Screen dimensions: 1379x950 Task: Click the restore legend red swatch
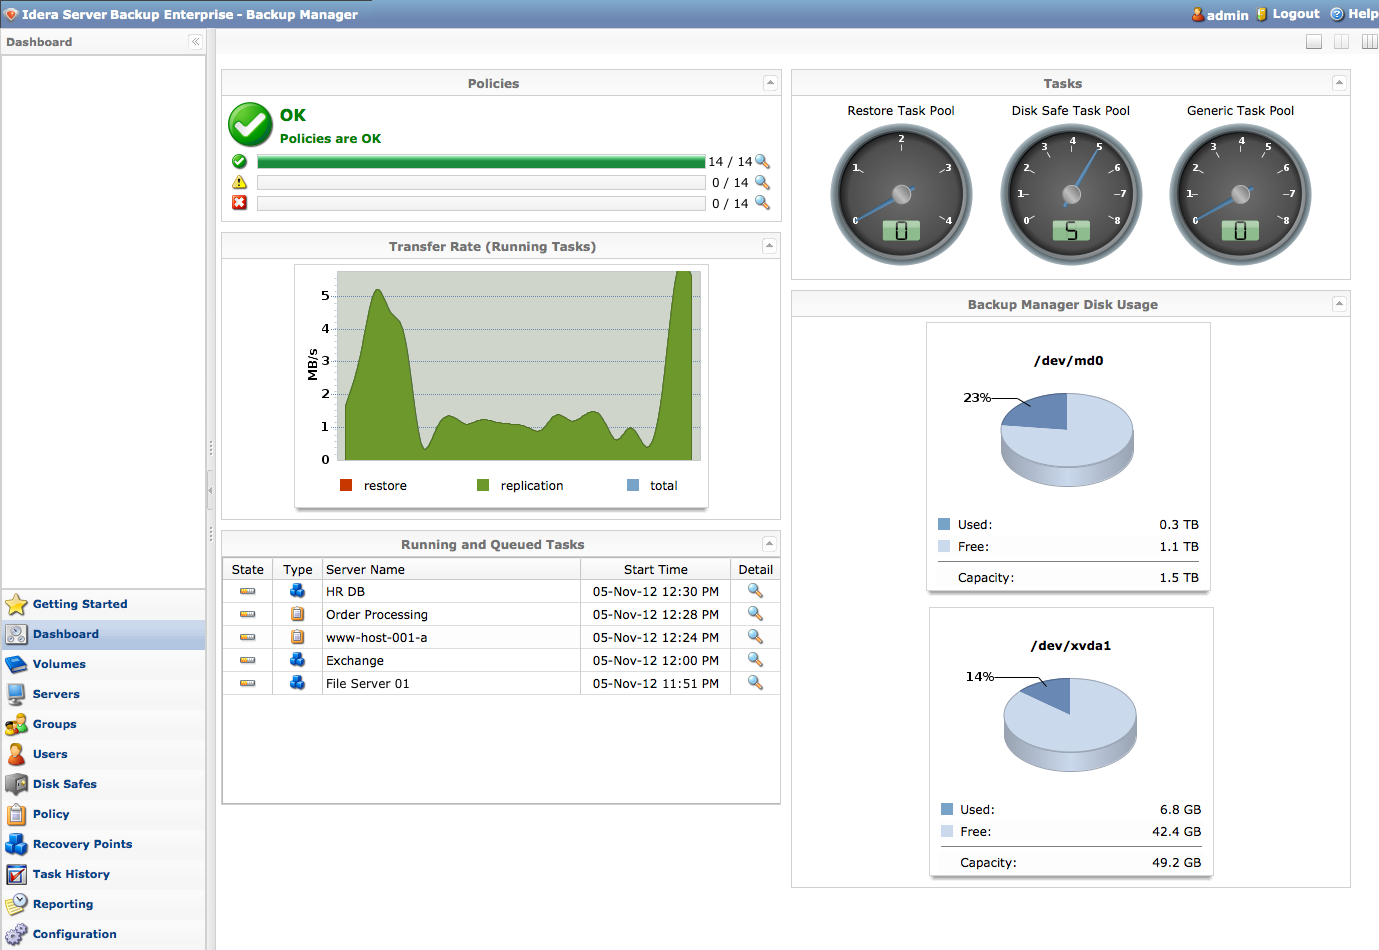[346, 485]
